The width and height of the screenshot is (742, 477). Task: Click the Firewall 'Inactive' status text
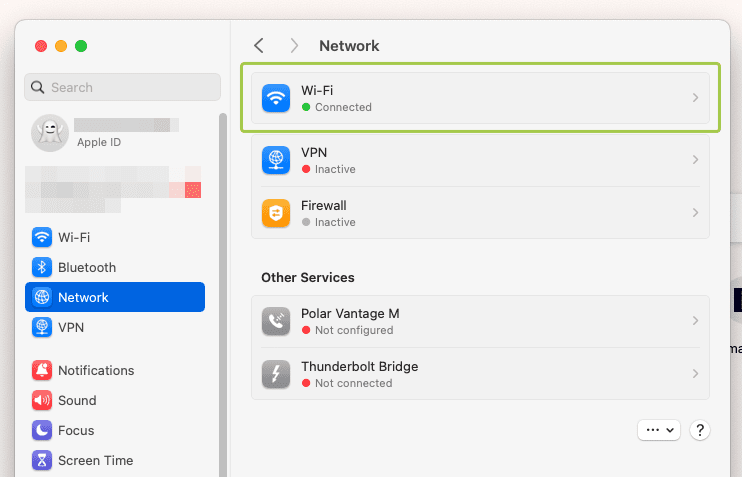(335, 222)
